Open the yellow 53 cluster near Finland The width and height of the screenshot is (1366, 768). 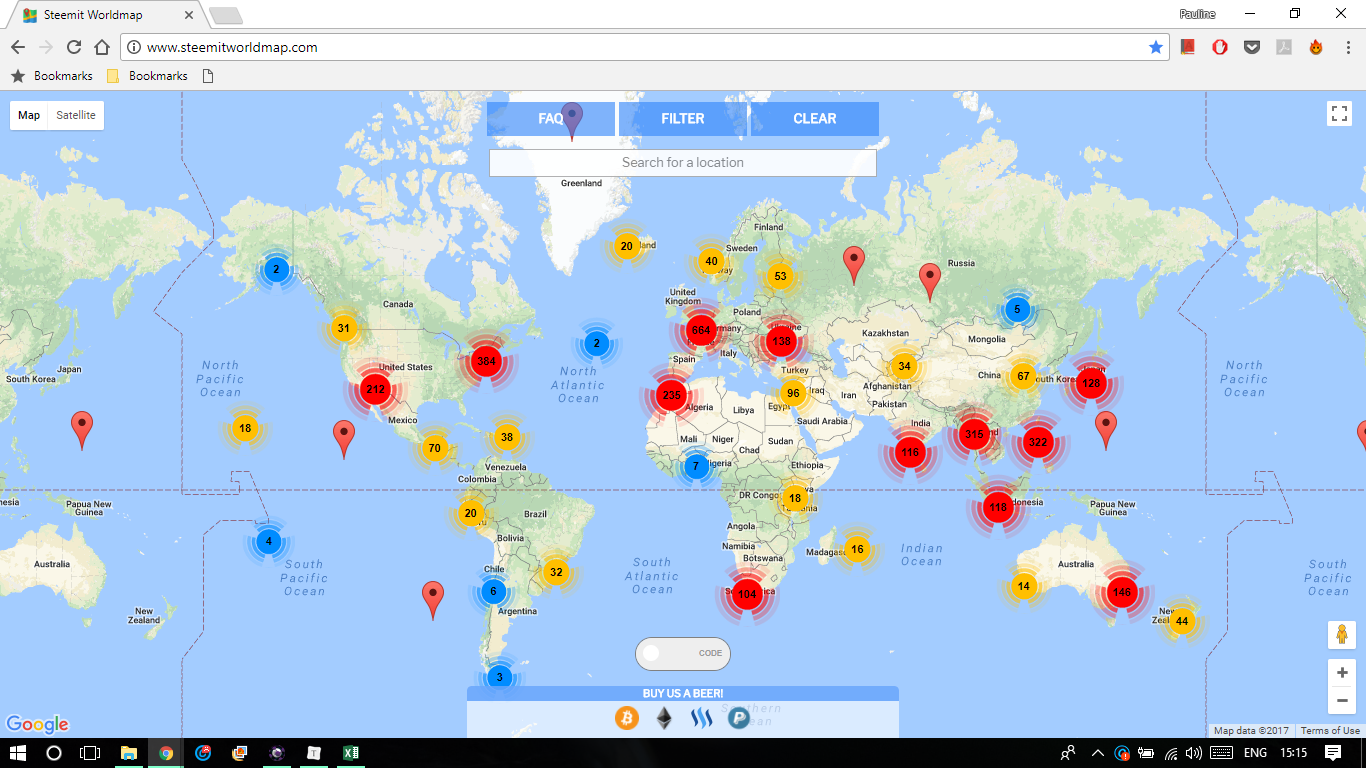tap(780, 276)
